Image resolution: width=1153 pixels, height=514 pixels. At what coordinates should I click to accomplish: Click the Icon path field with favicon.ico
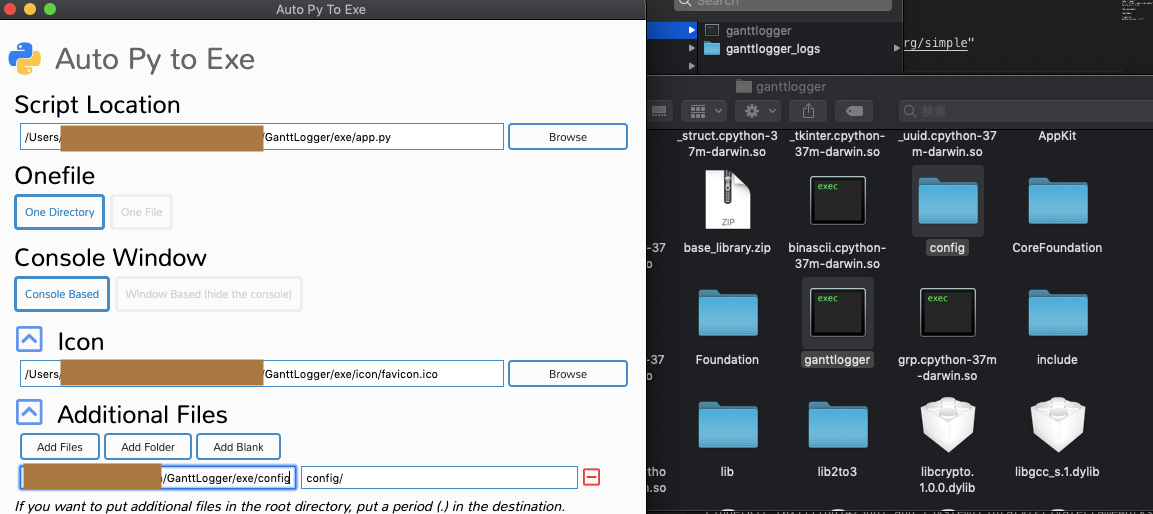click(x=262, y=374)
